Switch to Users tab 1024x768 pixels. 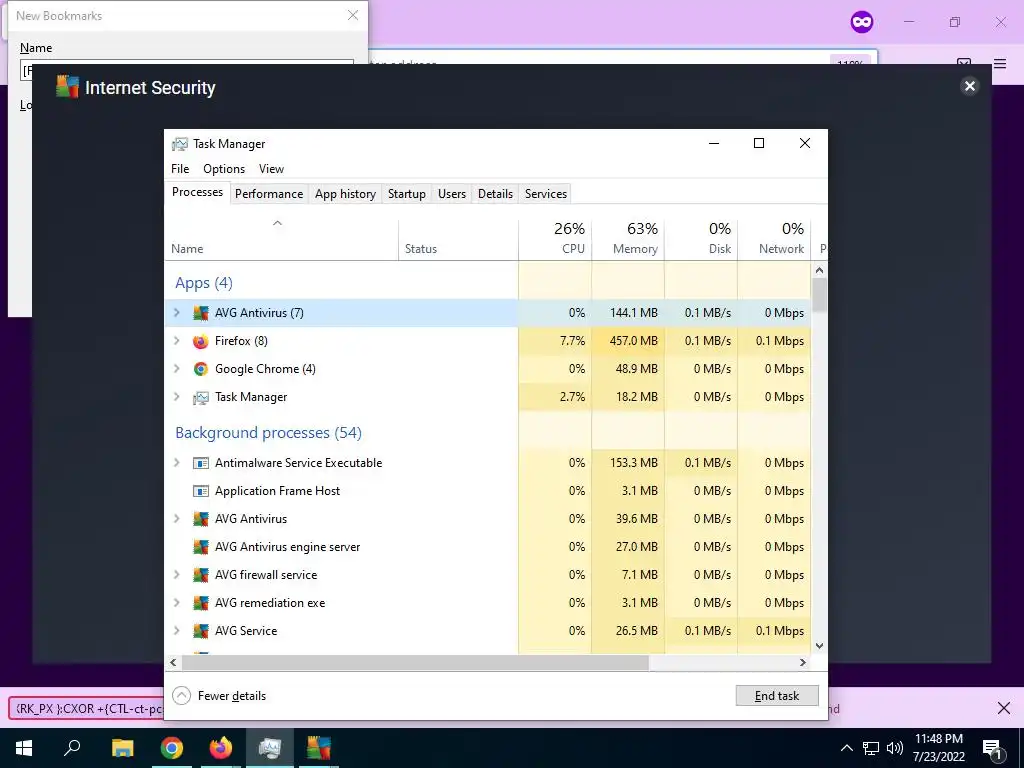(452, 194)
